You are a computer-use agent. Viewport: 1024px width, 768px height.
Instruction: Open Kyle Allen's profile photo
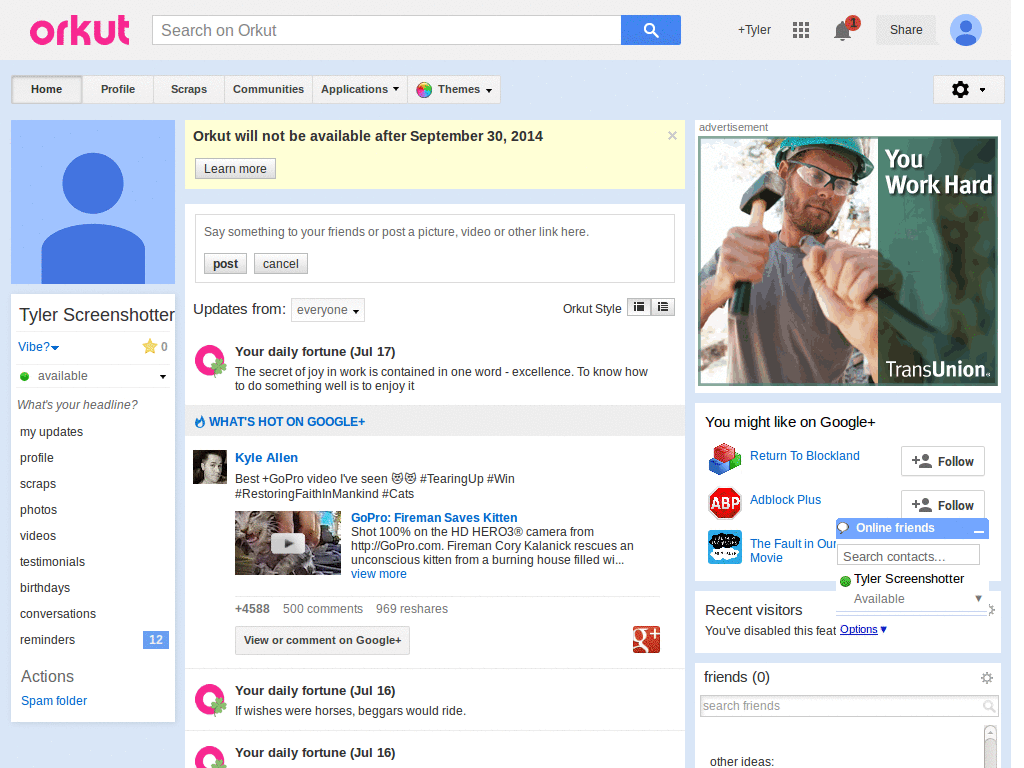(x=210, y=467)
